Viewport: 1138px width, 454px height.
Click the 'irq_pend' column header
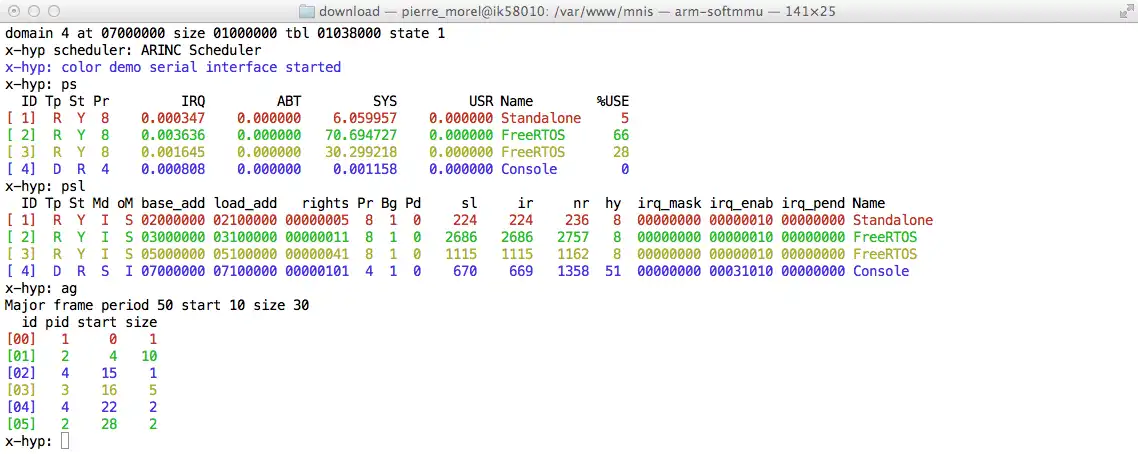coord(814,203)
